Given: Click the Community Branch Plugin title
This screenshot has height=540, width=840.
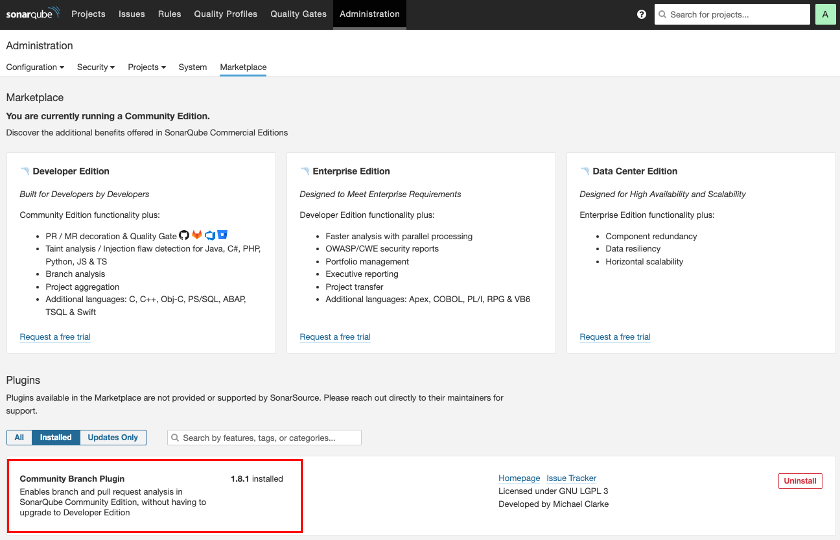Looking at the screenshot, I should [72, 479].
